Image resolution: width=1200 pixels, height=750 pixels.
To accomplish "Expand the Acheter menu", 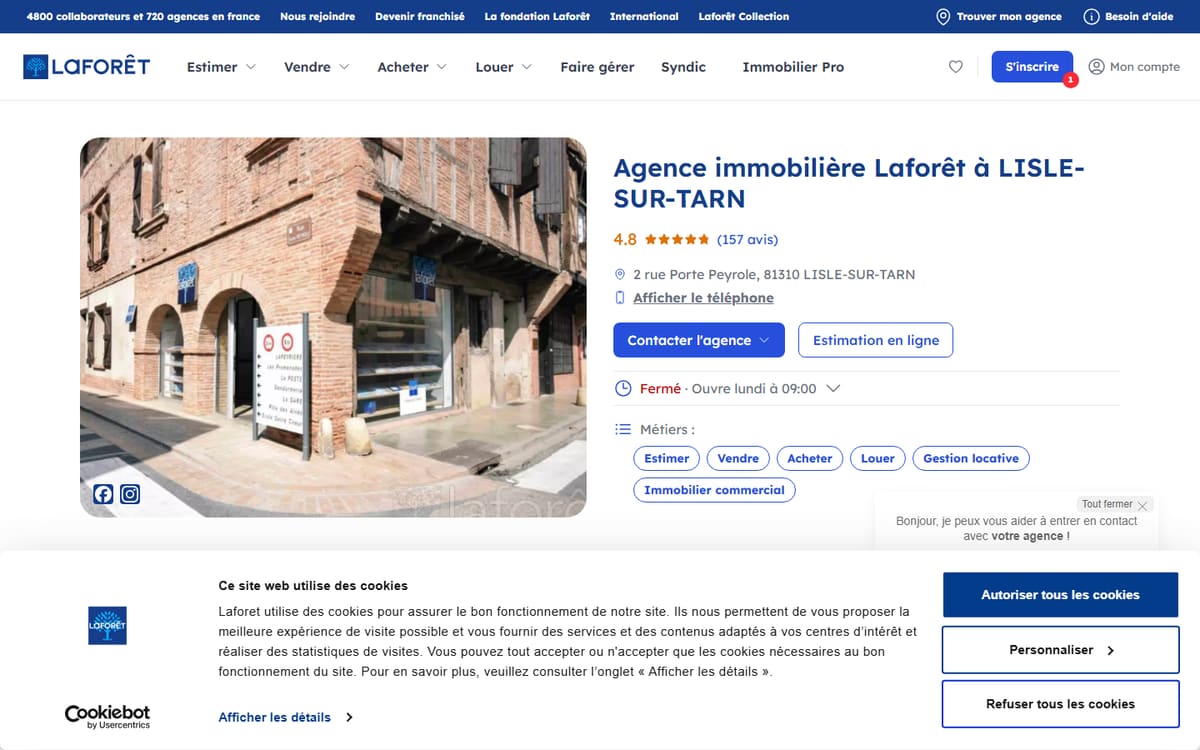I will point(412,67).
